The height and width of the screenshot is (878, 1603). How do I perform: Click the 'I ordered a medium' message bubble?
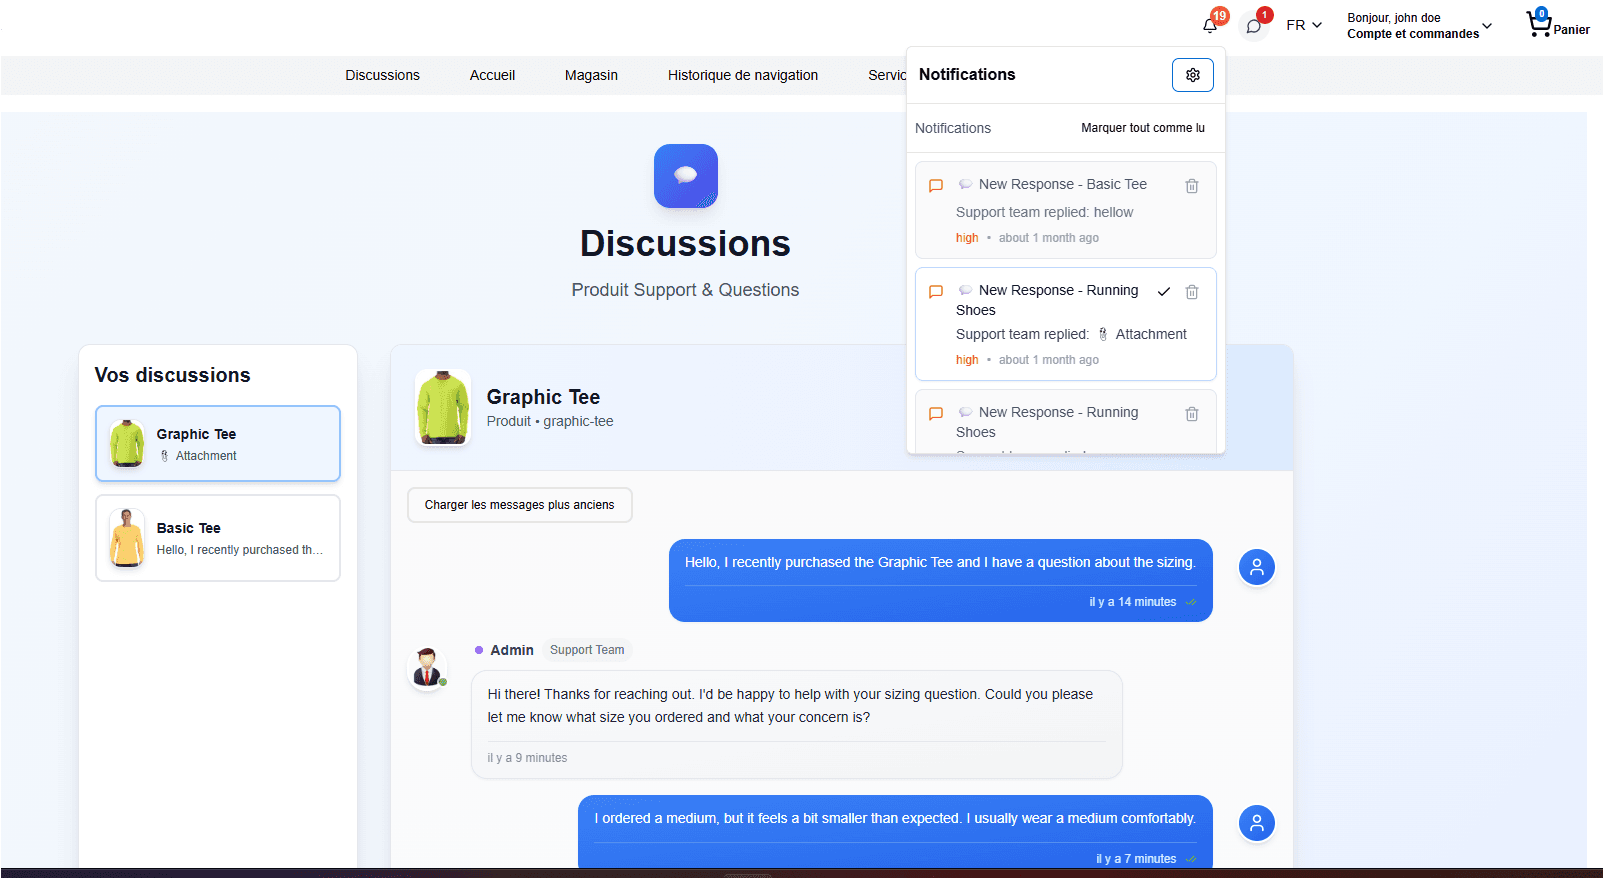click(895, 832)
